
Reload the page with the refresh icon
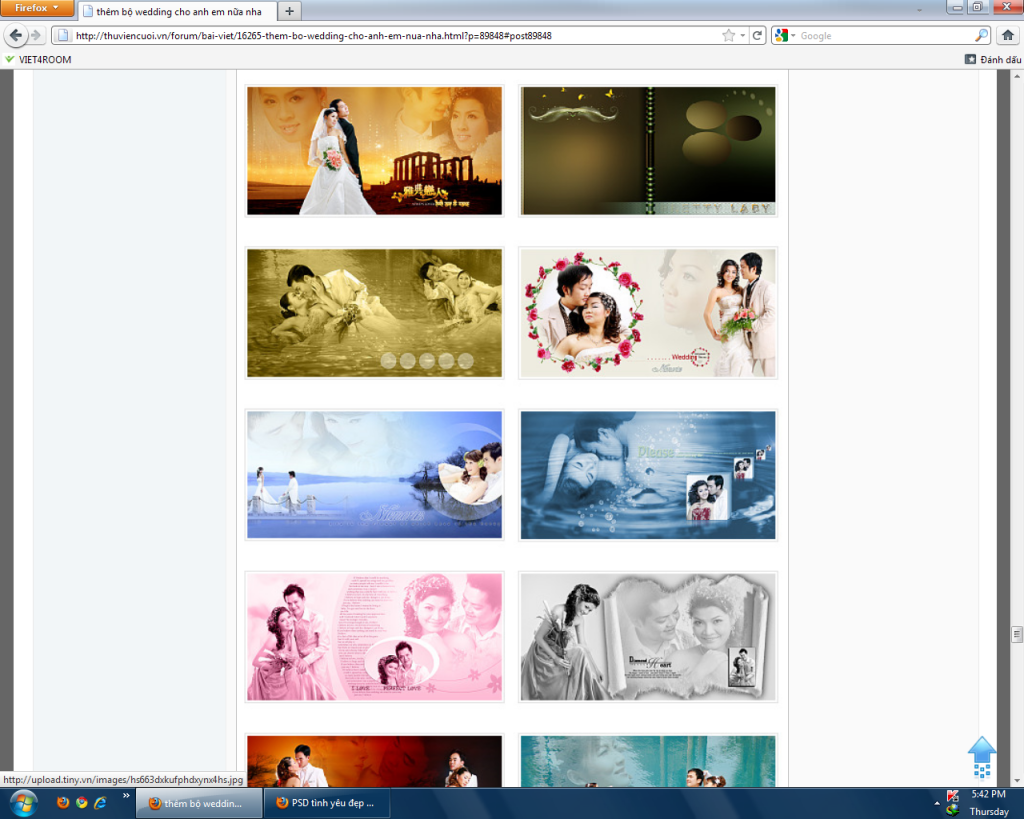pyautogui.click(x=757, y=35)
